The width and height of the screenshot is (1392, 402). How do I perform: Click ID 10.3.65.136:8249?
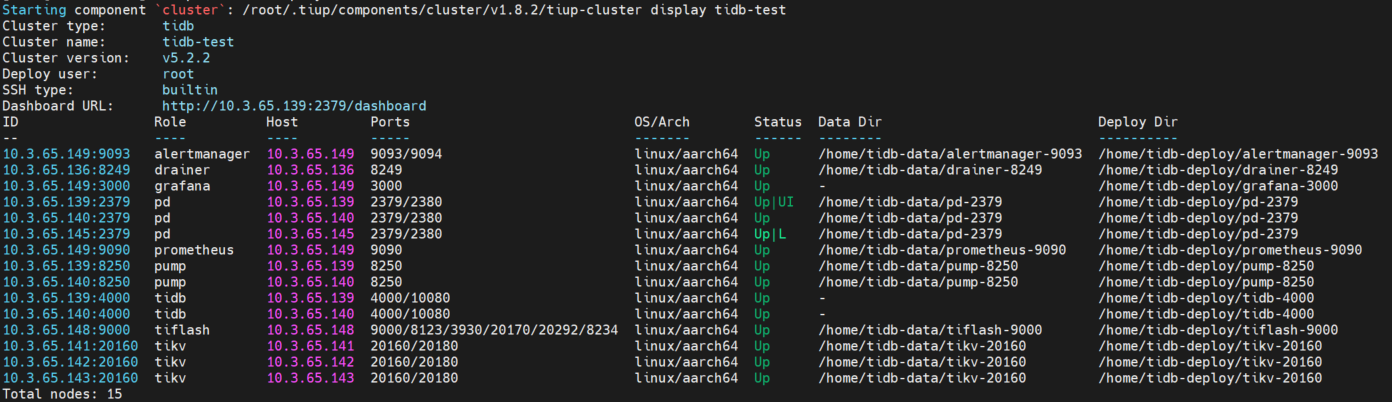point(66,170)
